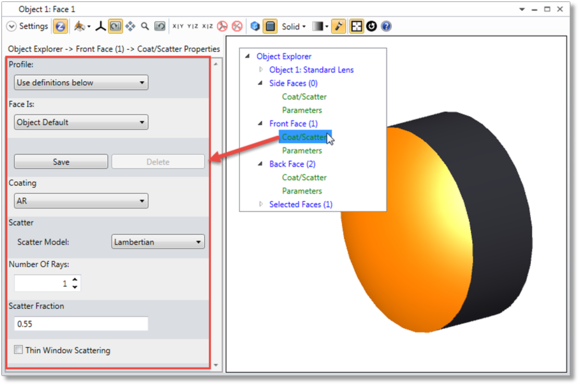Viewport: 580px width, 385px height.
Task: Click the three-axis orientation icon
Action: (100, 26)
